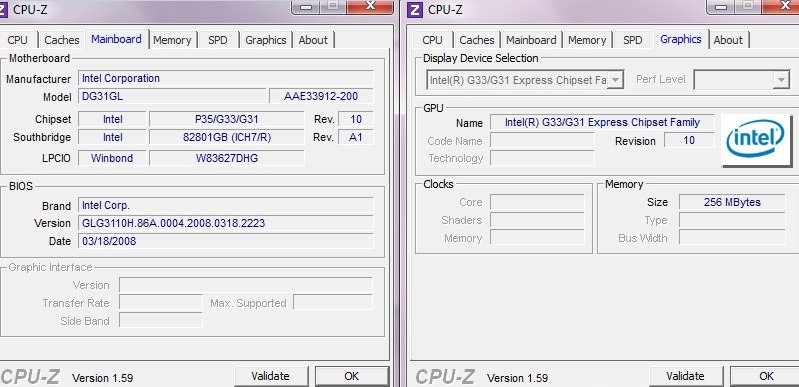Open CPU tab in left CPU-Z window
This screenshot has height=387, width=799.
[18, 40]
